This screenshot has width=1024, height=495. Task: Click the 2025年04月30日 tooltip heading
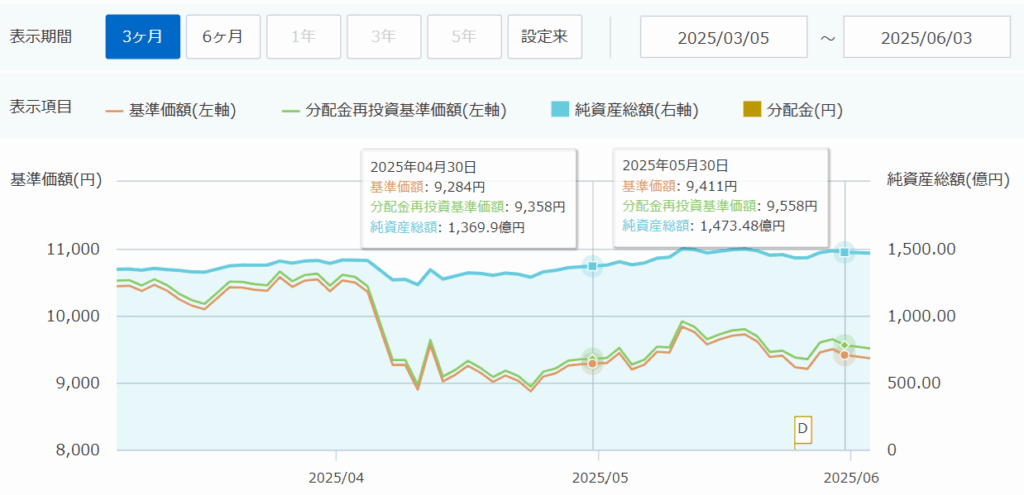click(421, 166)
